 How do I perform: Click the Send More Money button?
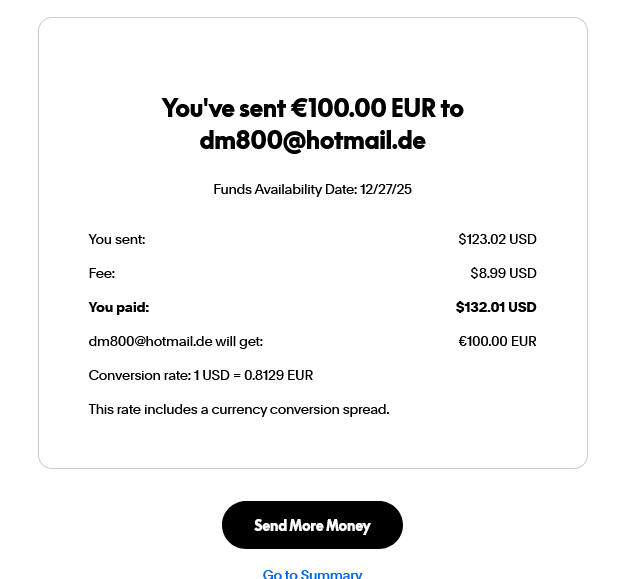312,525
